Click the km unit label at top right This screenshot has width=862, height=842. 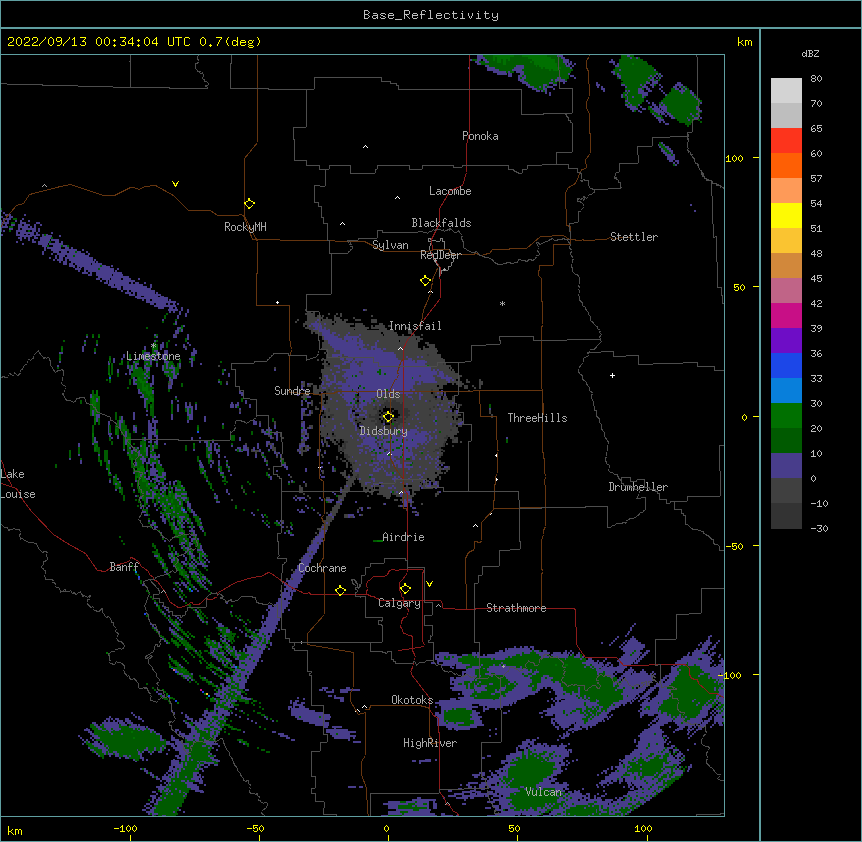pos(745,42)
